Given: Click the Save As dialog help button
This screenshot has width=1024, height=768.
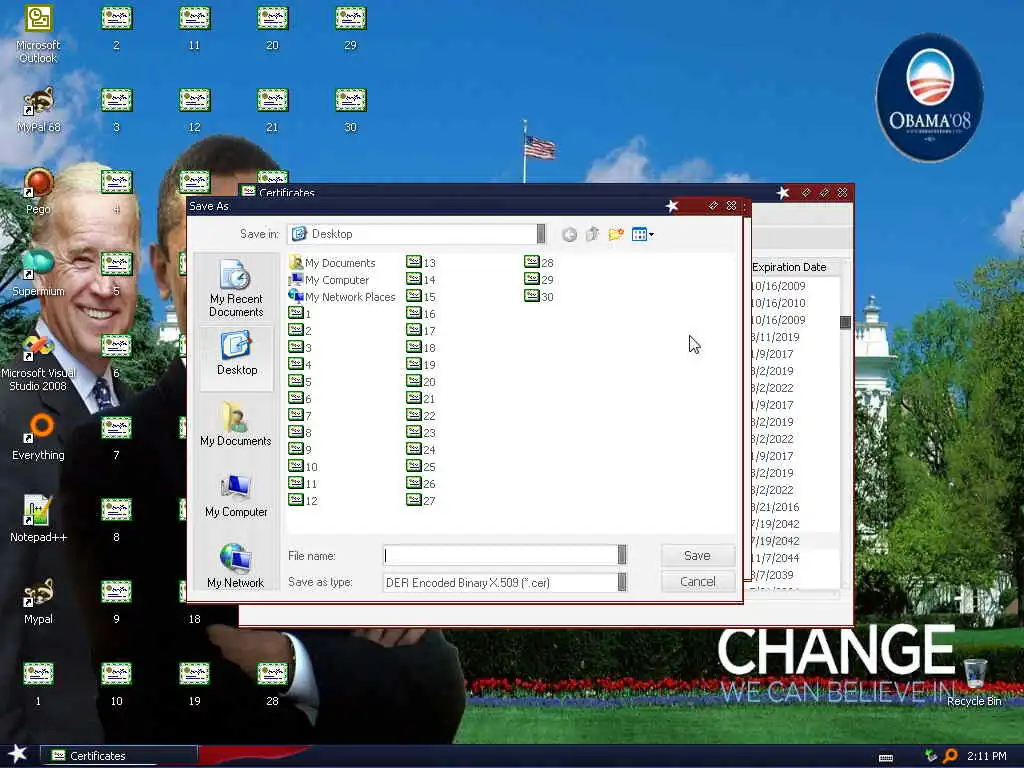Looking at the screenshot, I should [x=713, y=206].
